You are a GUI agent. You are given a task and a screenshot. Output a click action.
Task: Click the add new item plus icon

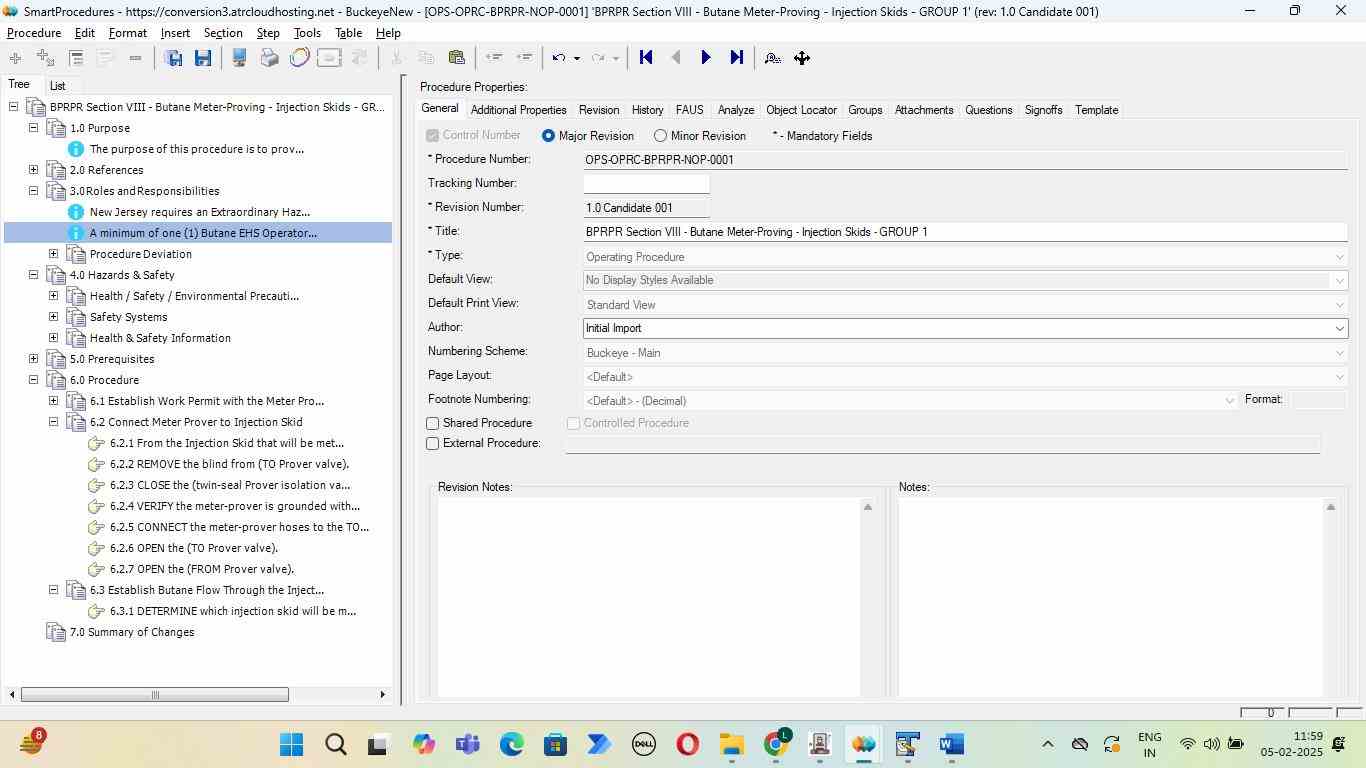[15, 58]
